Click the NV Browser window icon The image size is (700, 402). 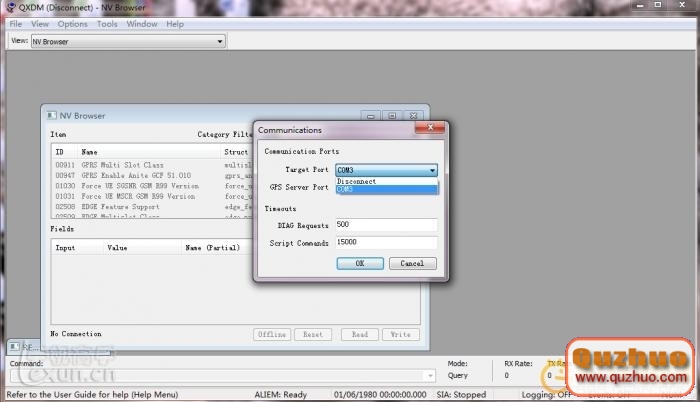point(52,116)
